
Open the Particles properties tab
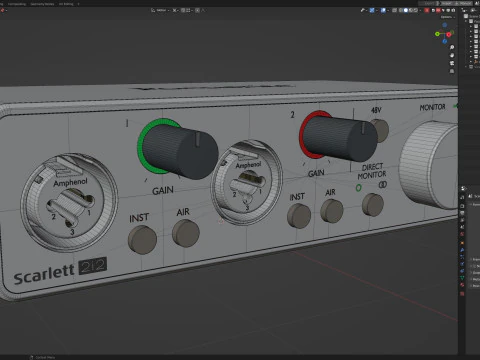point(462,257)
